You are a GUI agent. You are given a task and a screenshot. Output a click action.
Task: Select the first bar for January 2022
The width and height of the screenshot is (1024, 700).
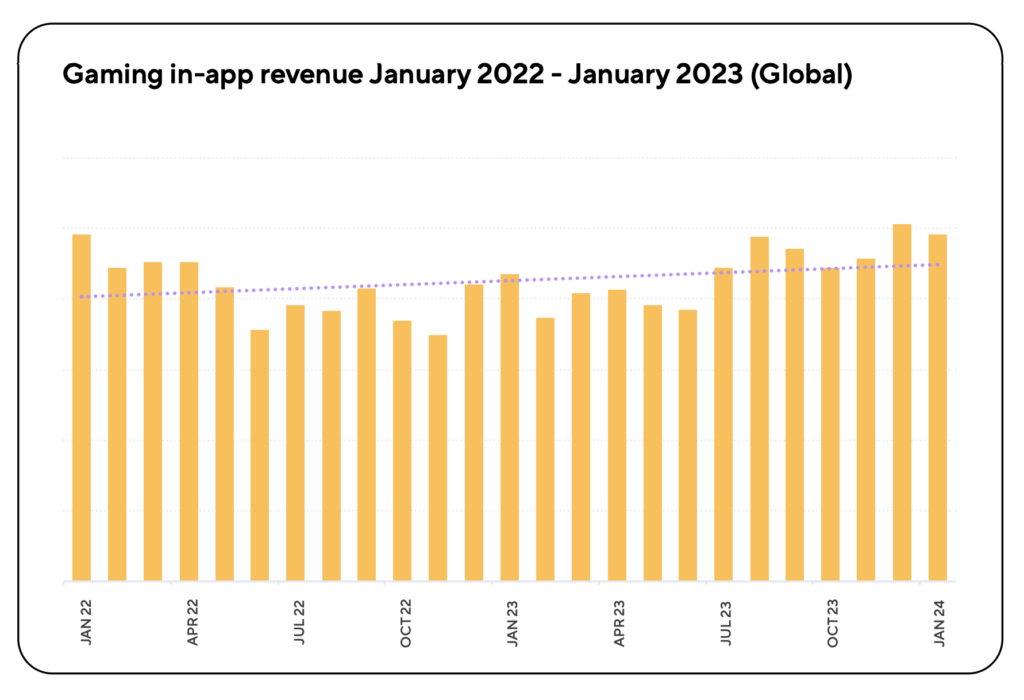81,410
